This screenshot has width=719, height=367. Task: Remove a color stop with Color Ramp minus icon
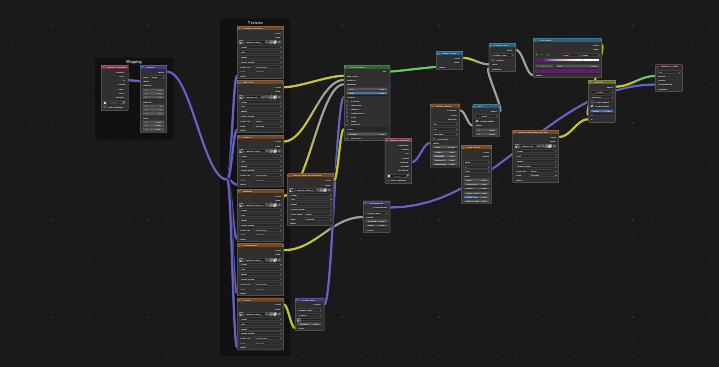pyautogui.click(x=542, y=55)
